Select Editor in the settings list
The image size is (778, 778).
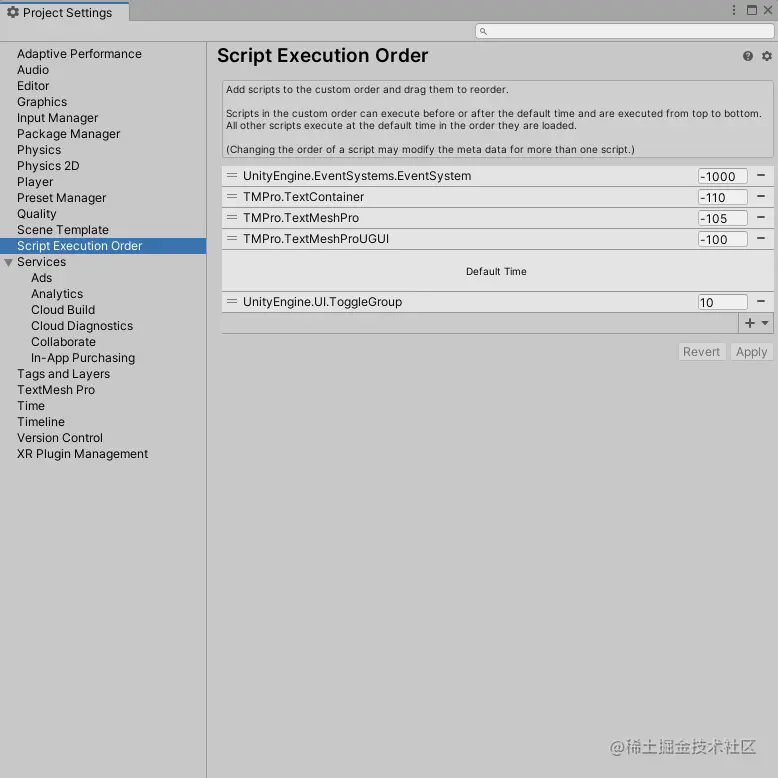click(33, 85)
